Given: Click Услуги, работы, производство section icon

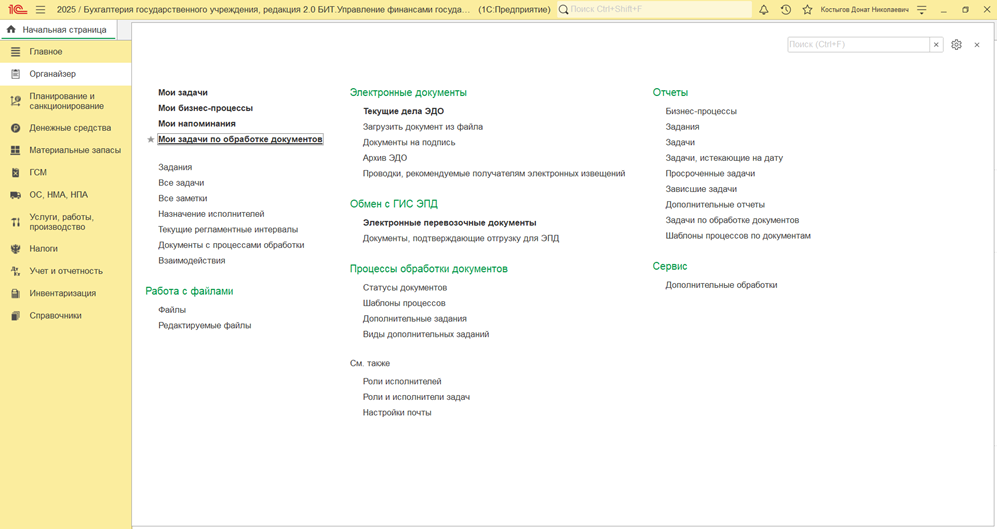Looking at the screenshot, I should point(16,222).
